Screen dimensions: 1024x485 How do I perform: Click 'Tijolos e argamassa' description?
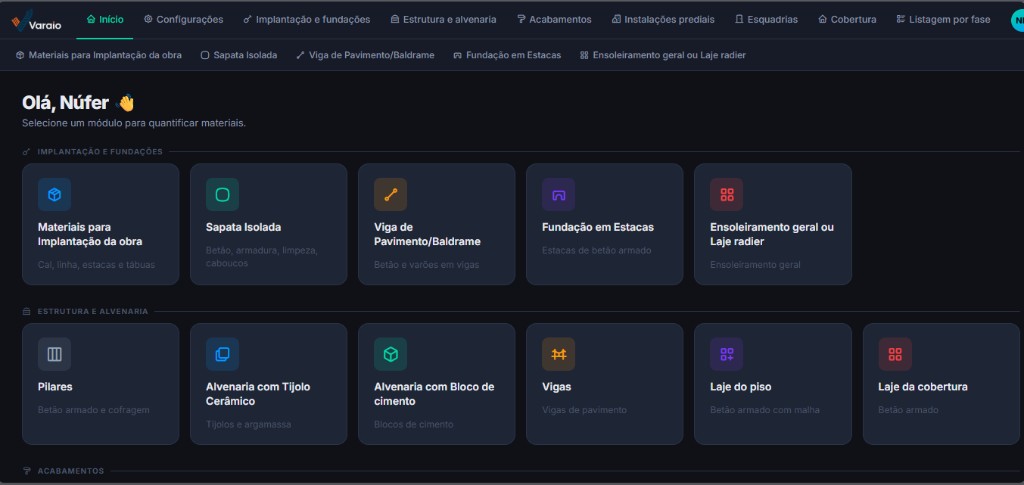coord(248,425)
